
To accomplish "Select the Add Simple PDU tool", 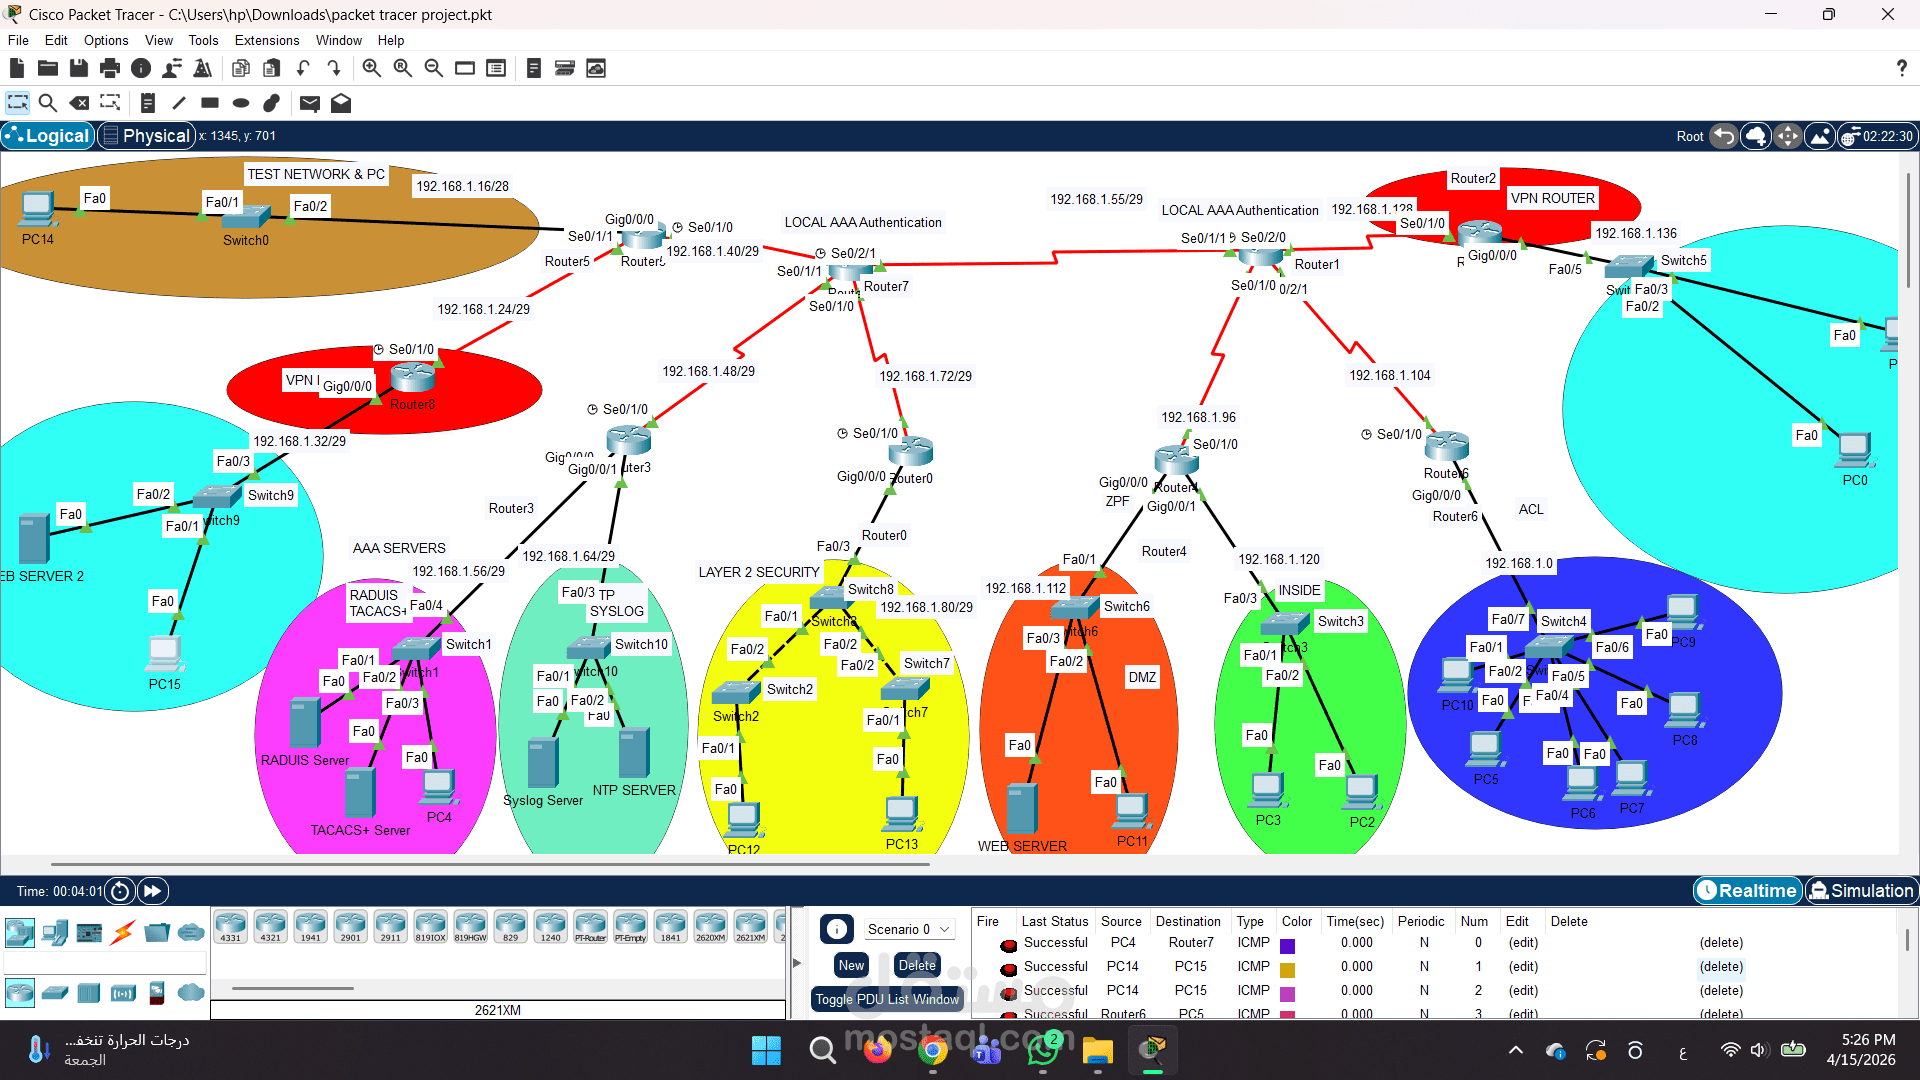I will click(310, 103).
